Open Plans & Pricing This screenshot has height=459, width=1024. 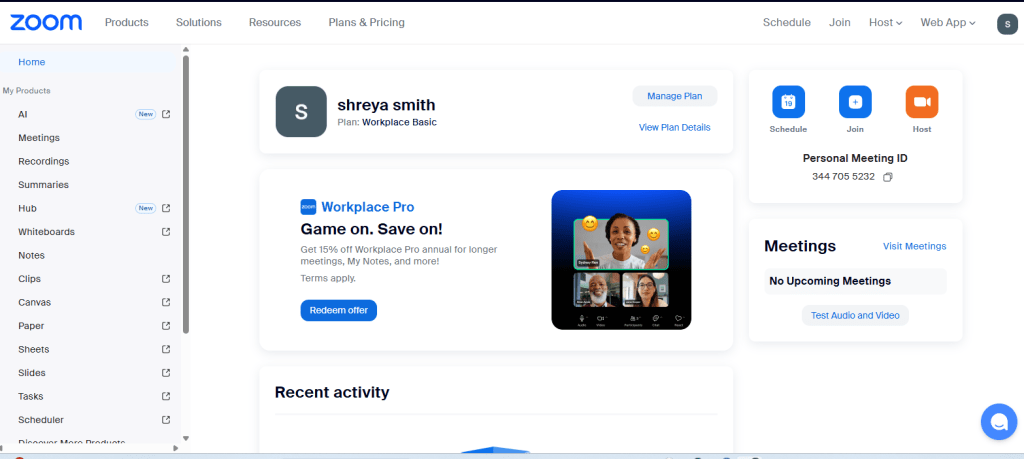pyautogui.click(x=366, y=22)
